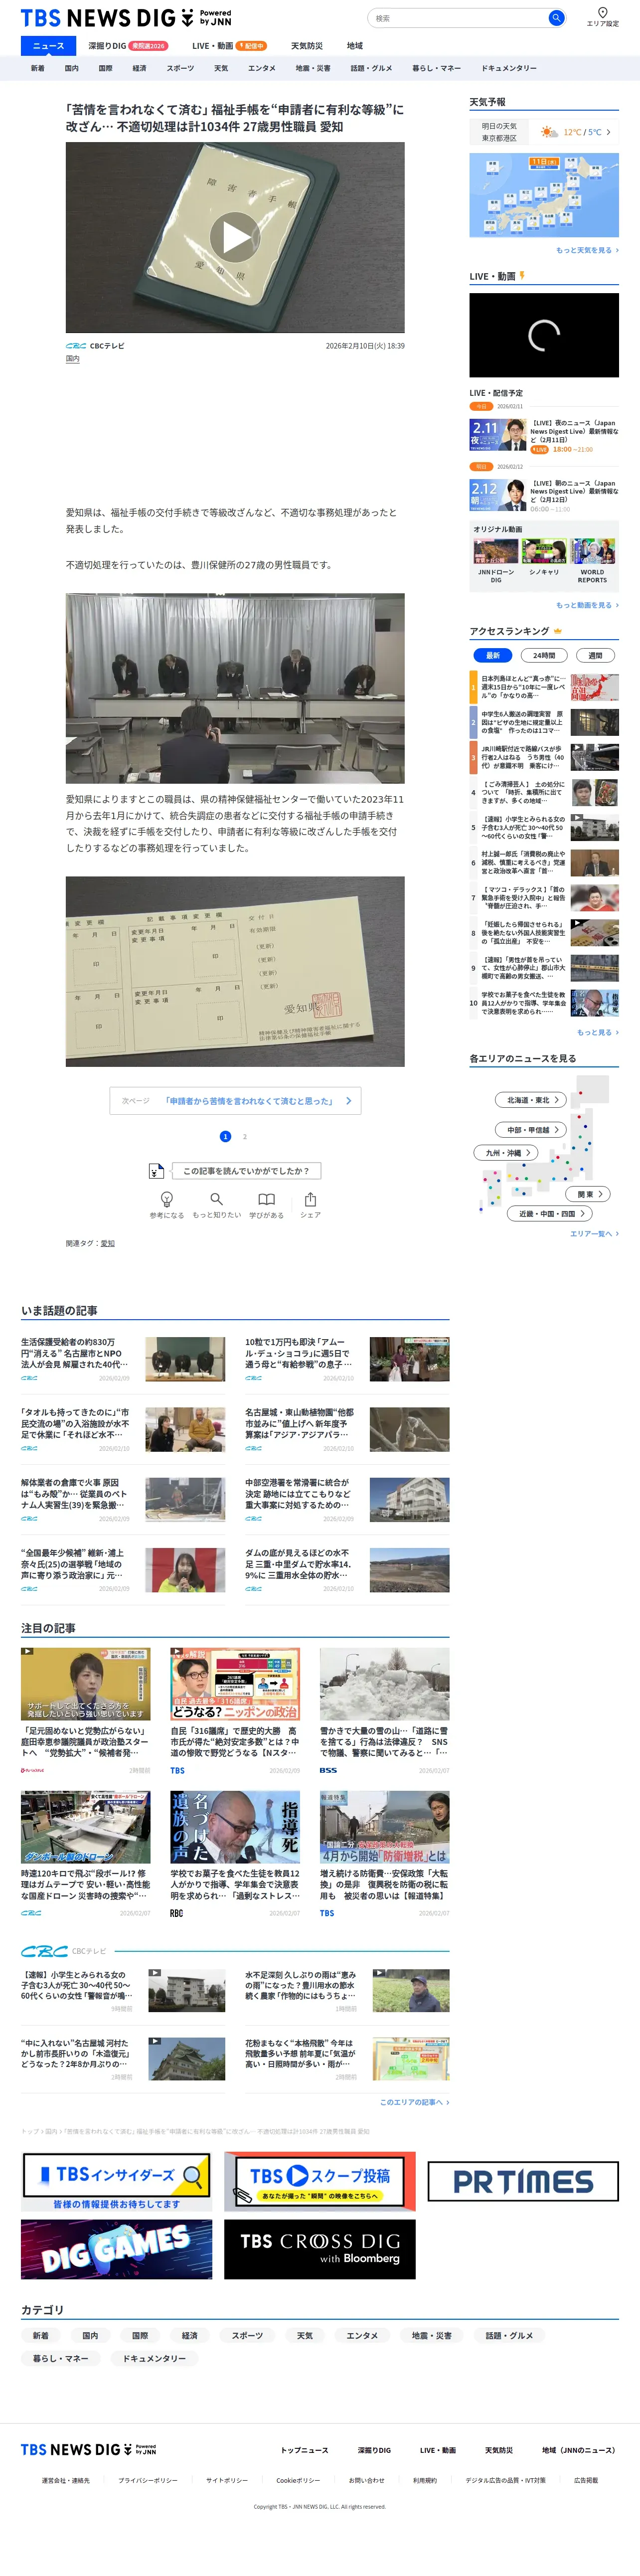The image size is (640, 2576).
Task: Open このエリアの記事へ link
Action: tap(414, 2102)
